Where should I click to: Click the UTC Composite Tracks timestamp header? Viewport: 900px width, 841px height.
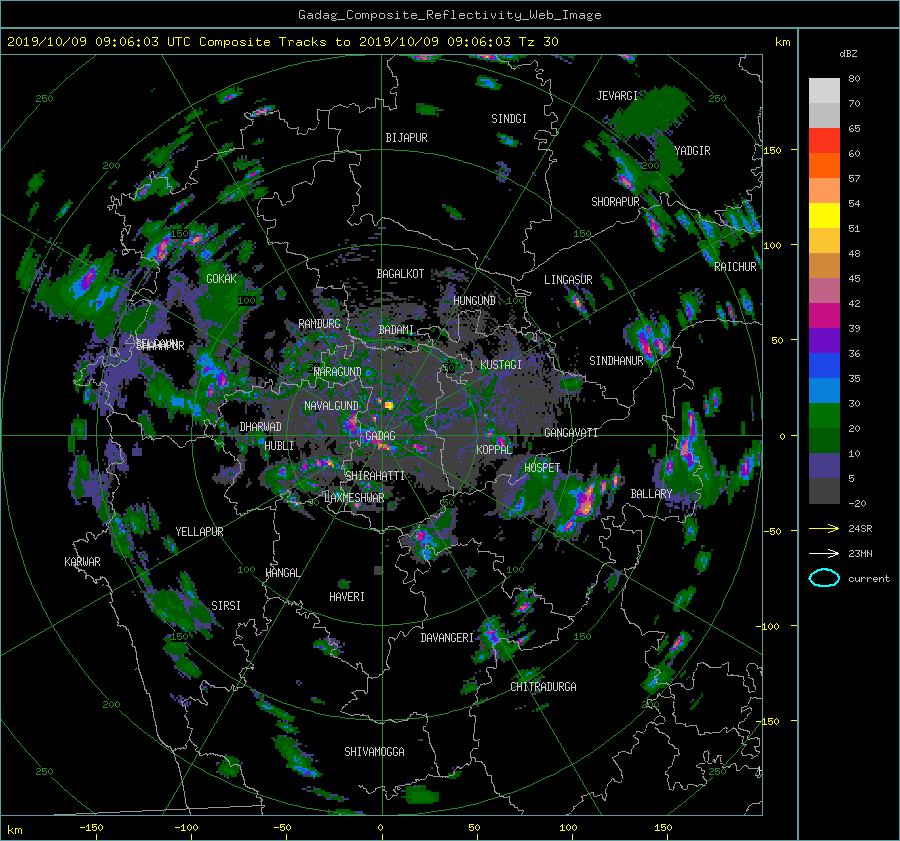[x=282, y=42]
